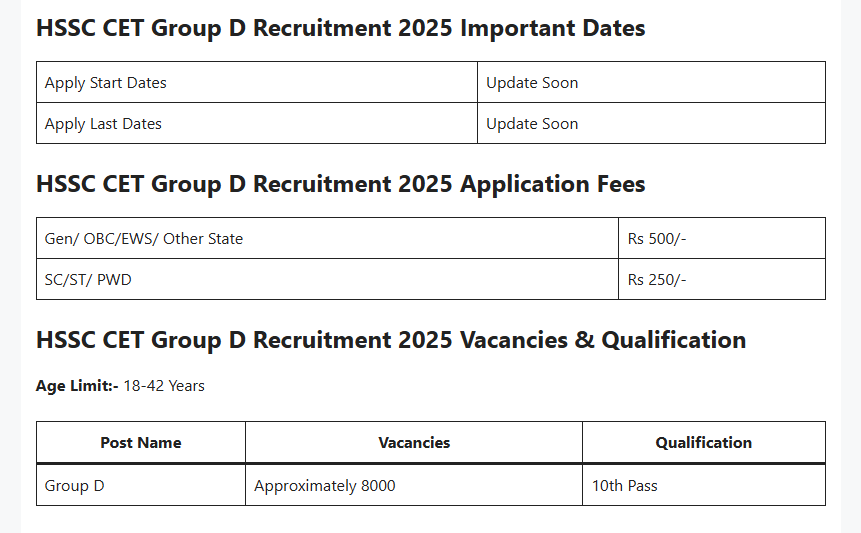Click Update Soon beside Apply Start Dates
Screen dimensions: 861x533
tap(532, 83)
